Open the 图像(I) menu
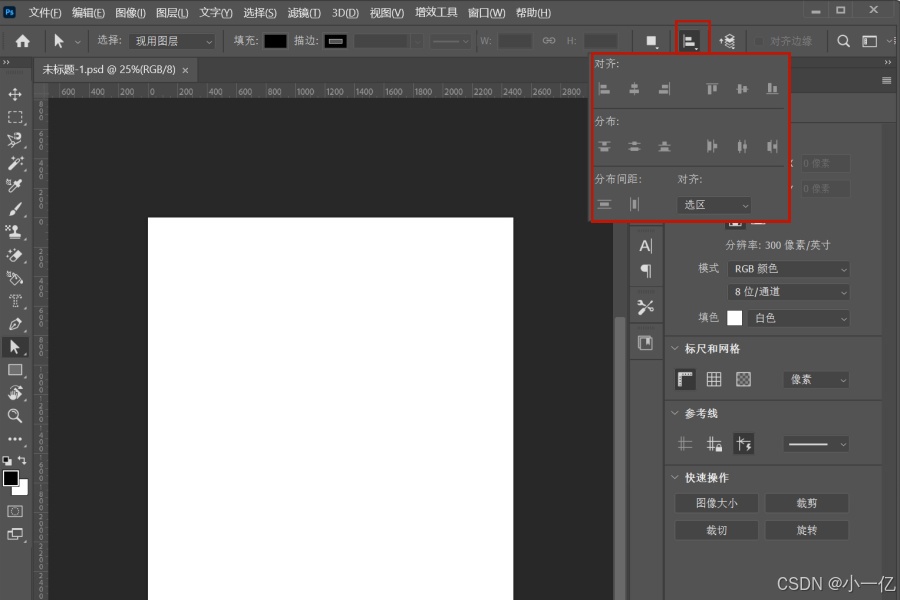900x600 pixels. pos(130,13)
